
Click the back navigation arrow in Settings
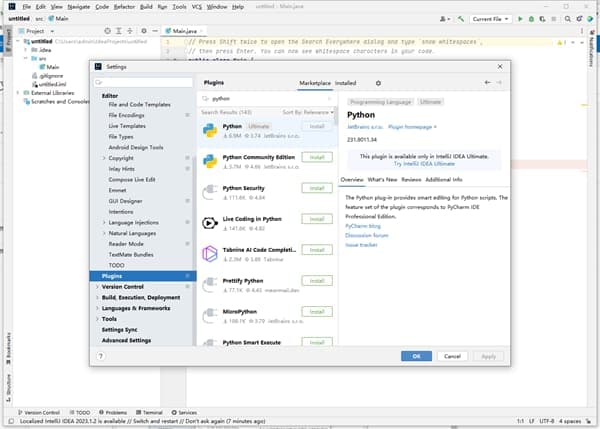pyautogui.click(x=486, y=82)
